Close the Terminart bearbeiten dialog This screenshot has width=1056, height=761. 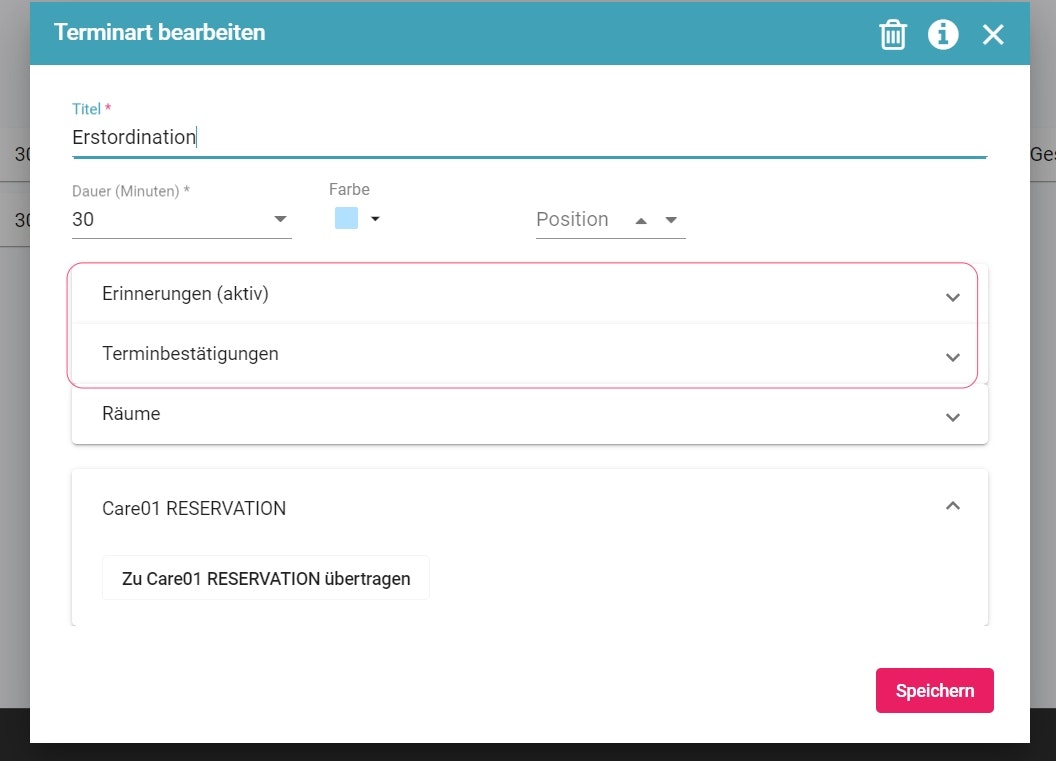[992, 35]
